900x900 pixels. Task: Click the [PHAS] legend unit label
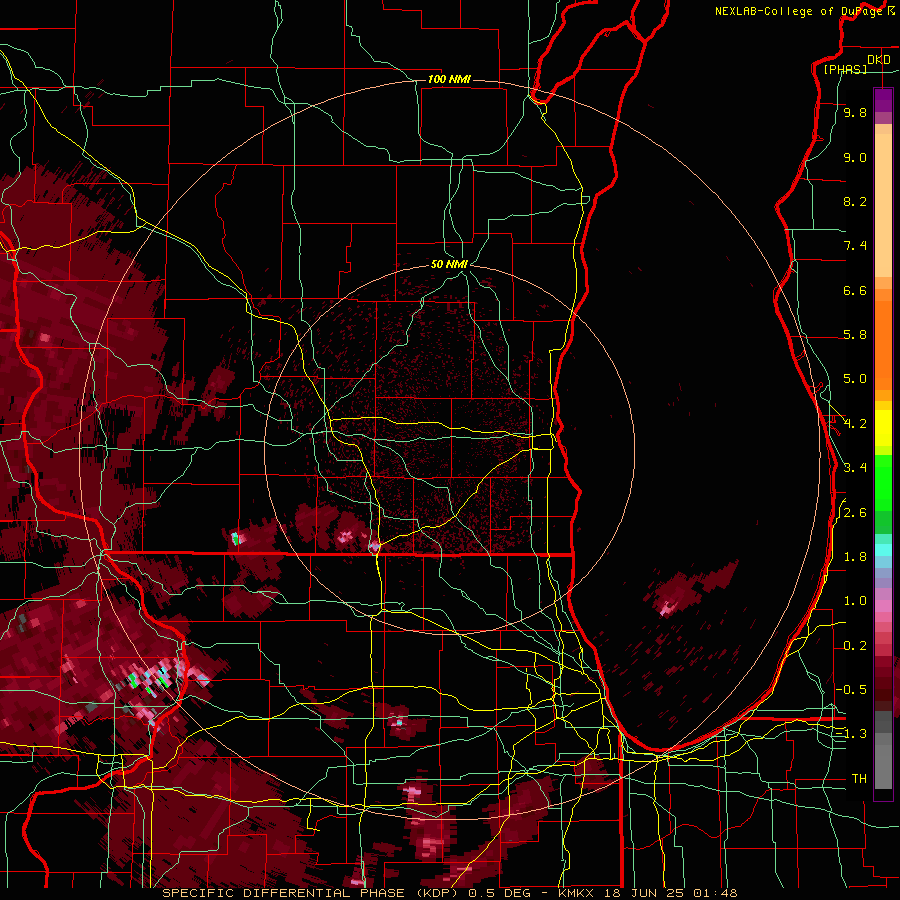point(845,69)
